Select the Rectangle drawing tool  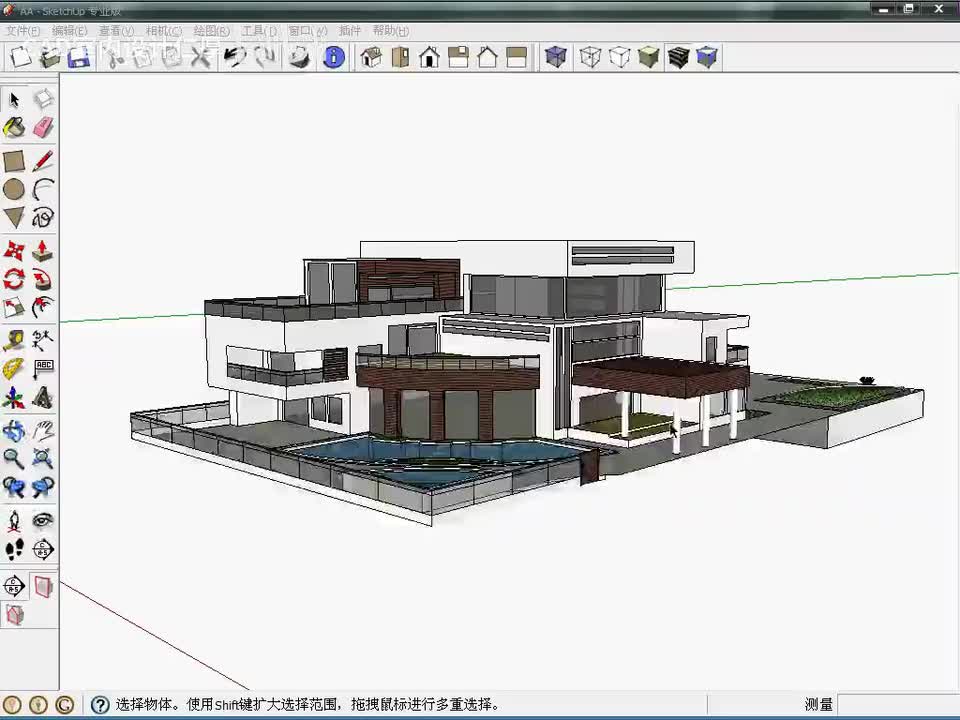(x=14, y=161)
